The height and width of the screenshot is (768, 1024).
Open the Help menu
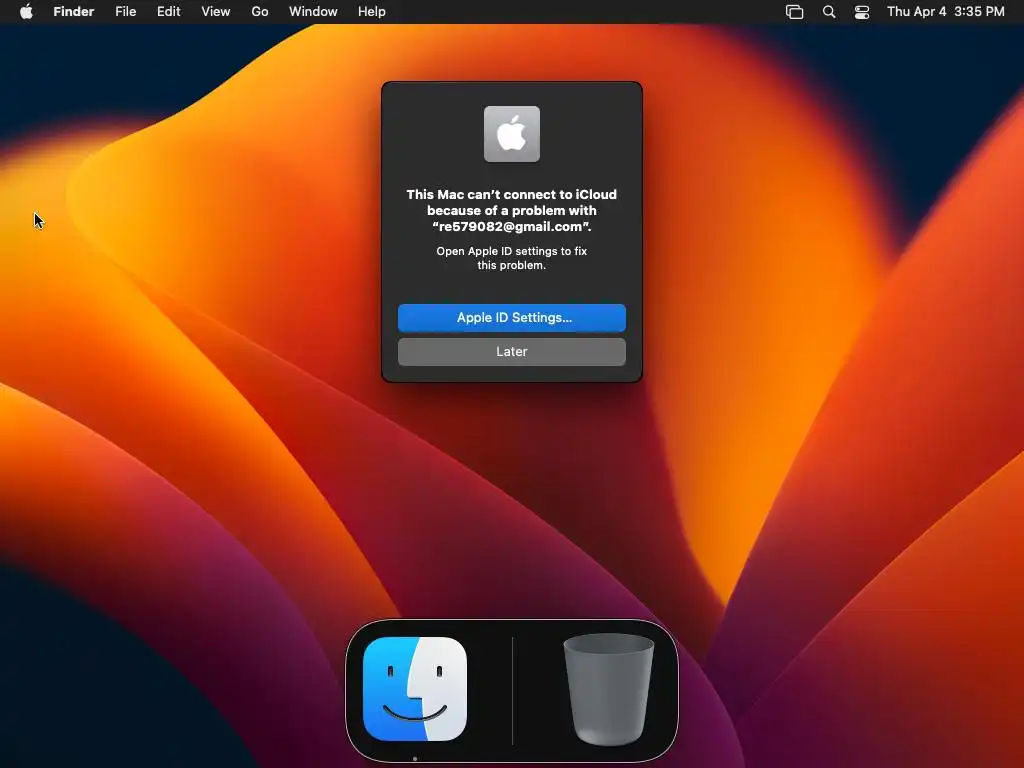tap(372, 12)
